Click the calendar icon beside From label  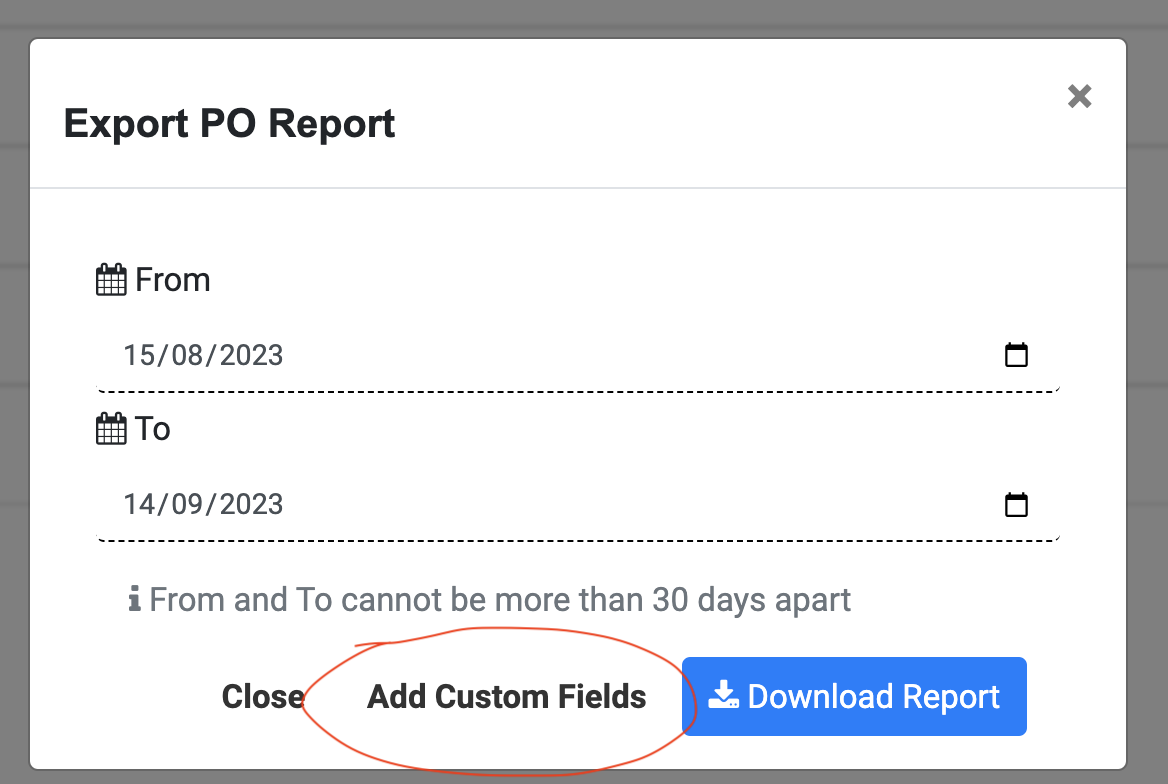point(111,280)
